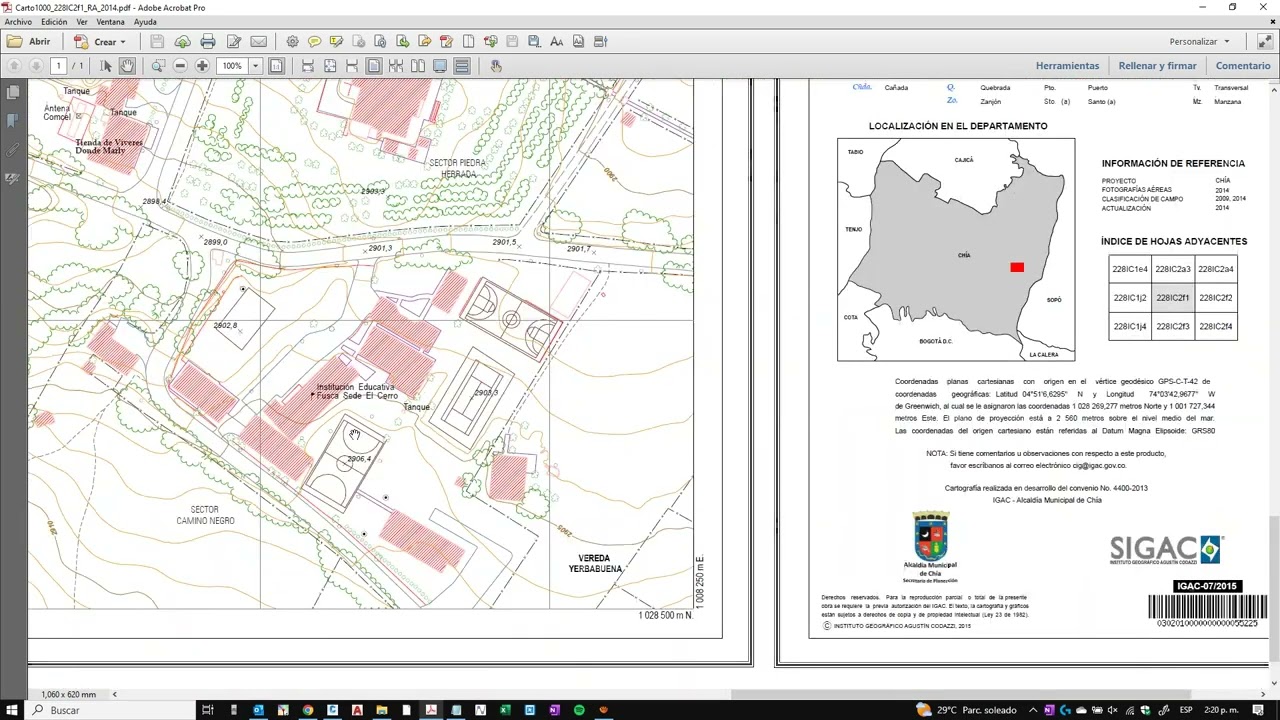Select the marquee zoom tool
The image size is (1280, 720).
pyautogui.click(x=158, y=66)
